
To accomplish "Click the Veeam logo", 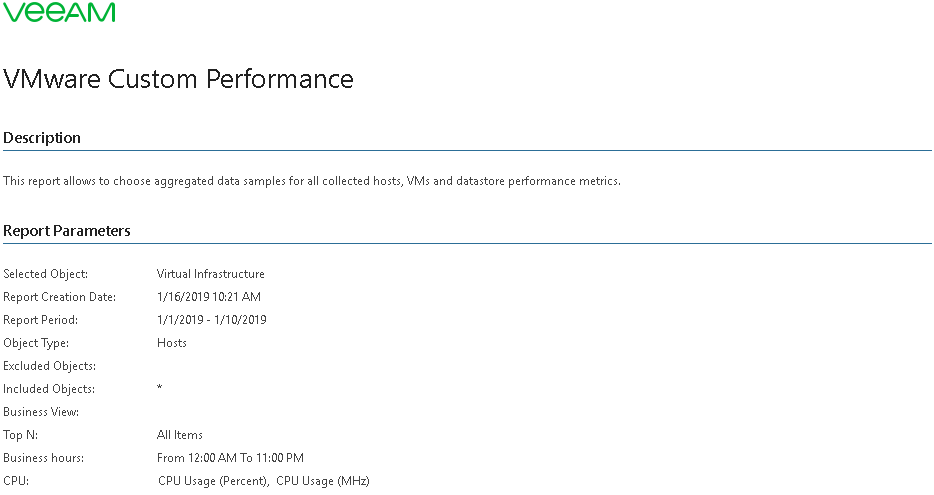I will (59, 12).
